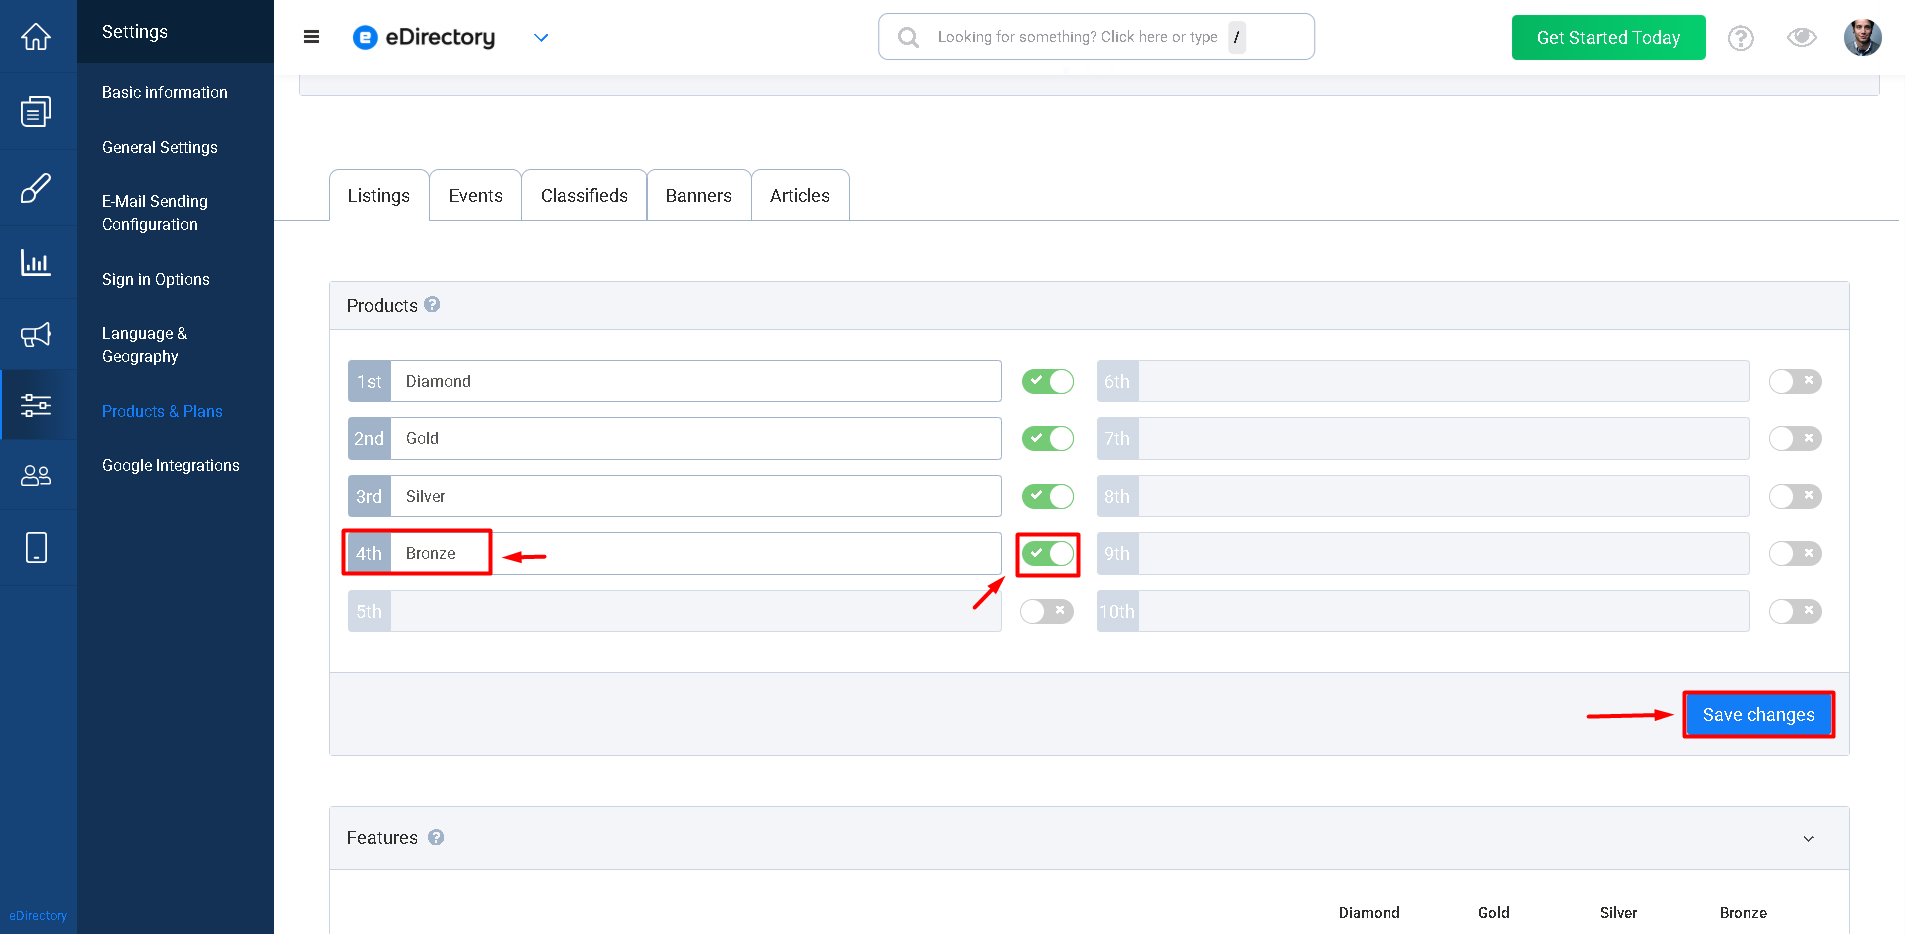The height and width of the screenshot is (934, 1905).
Task: Click the Products help tooltip icon
Action: pos(432,305)
